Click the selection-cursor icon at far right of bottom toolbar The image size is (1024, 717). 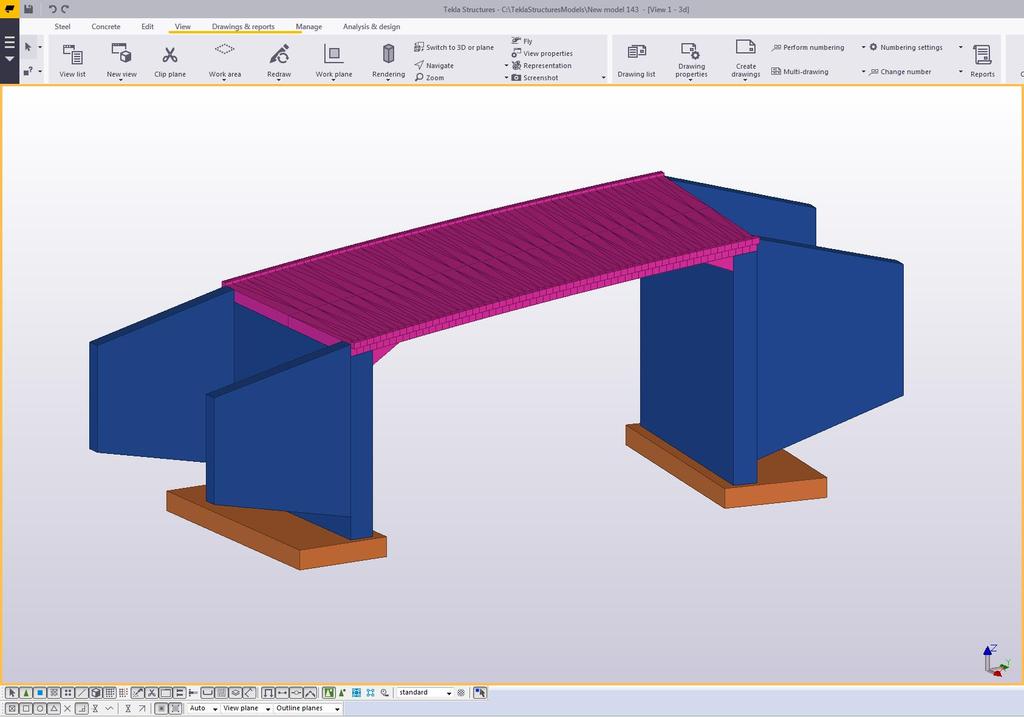click(x=480, y=693)
